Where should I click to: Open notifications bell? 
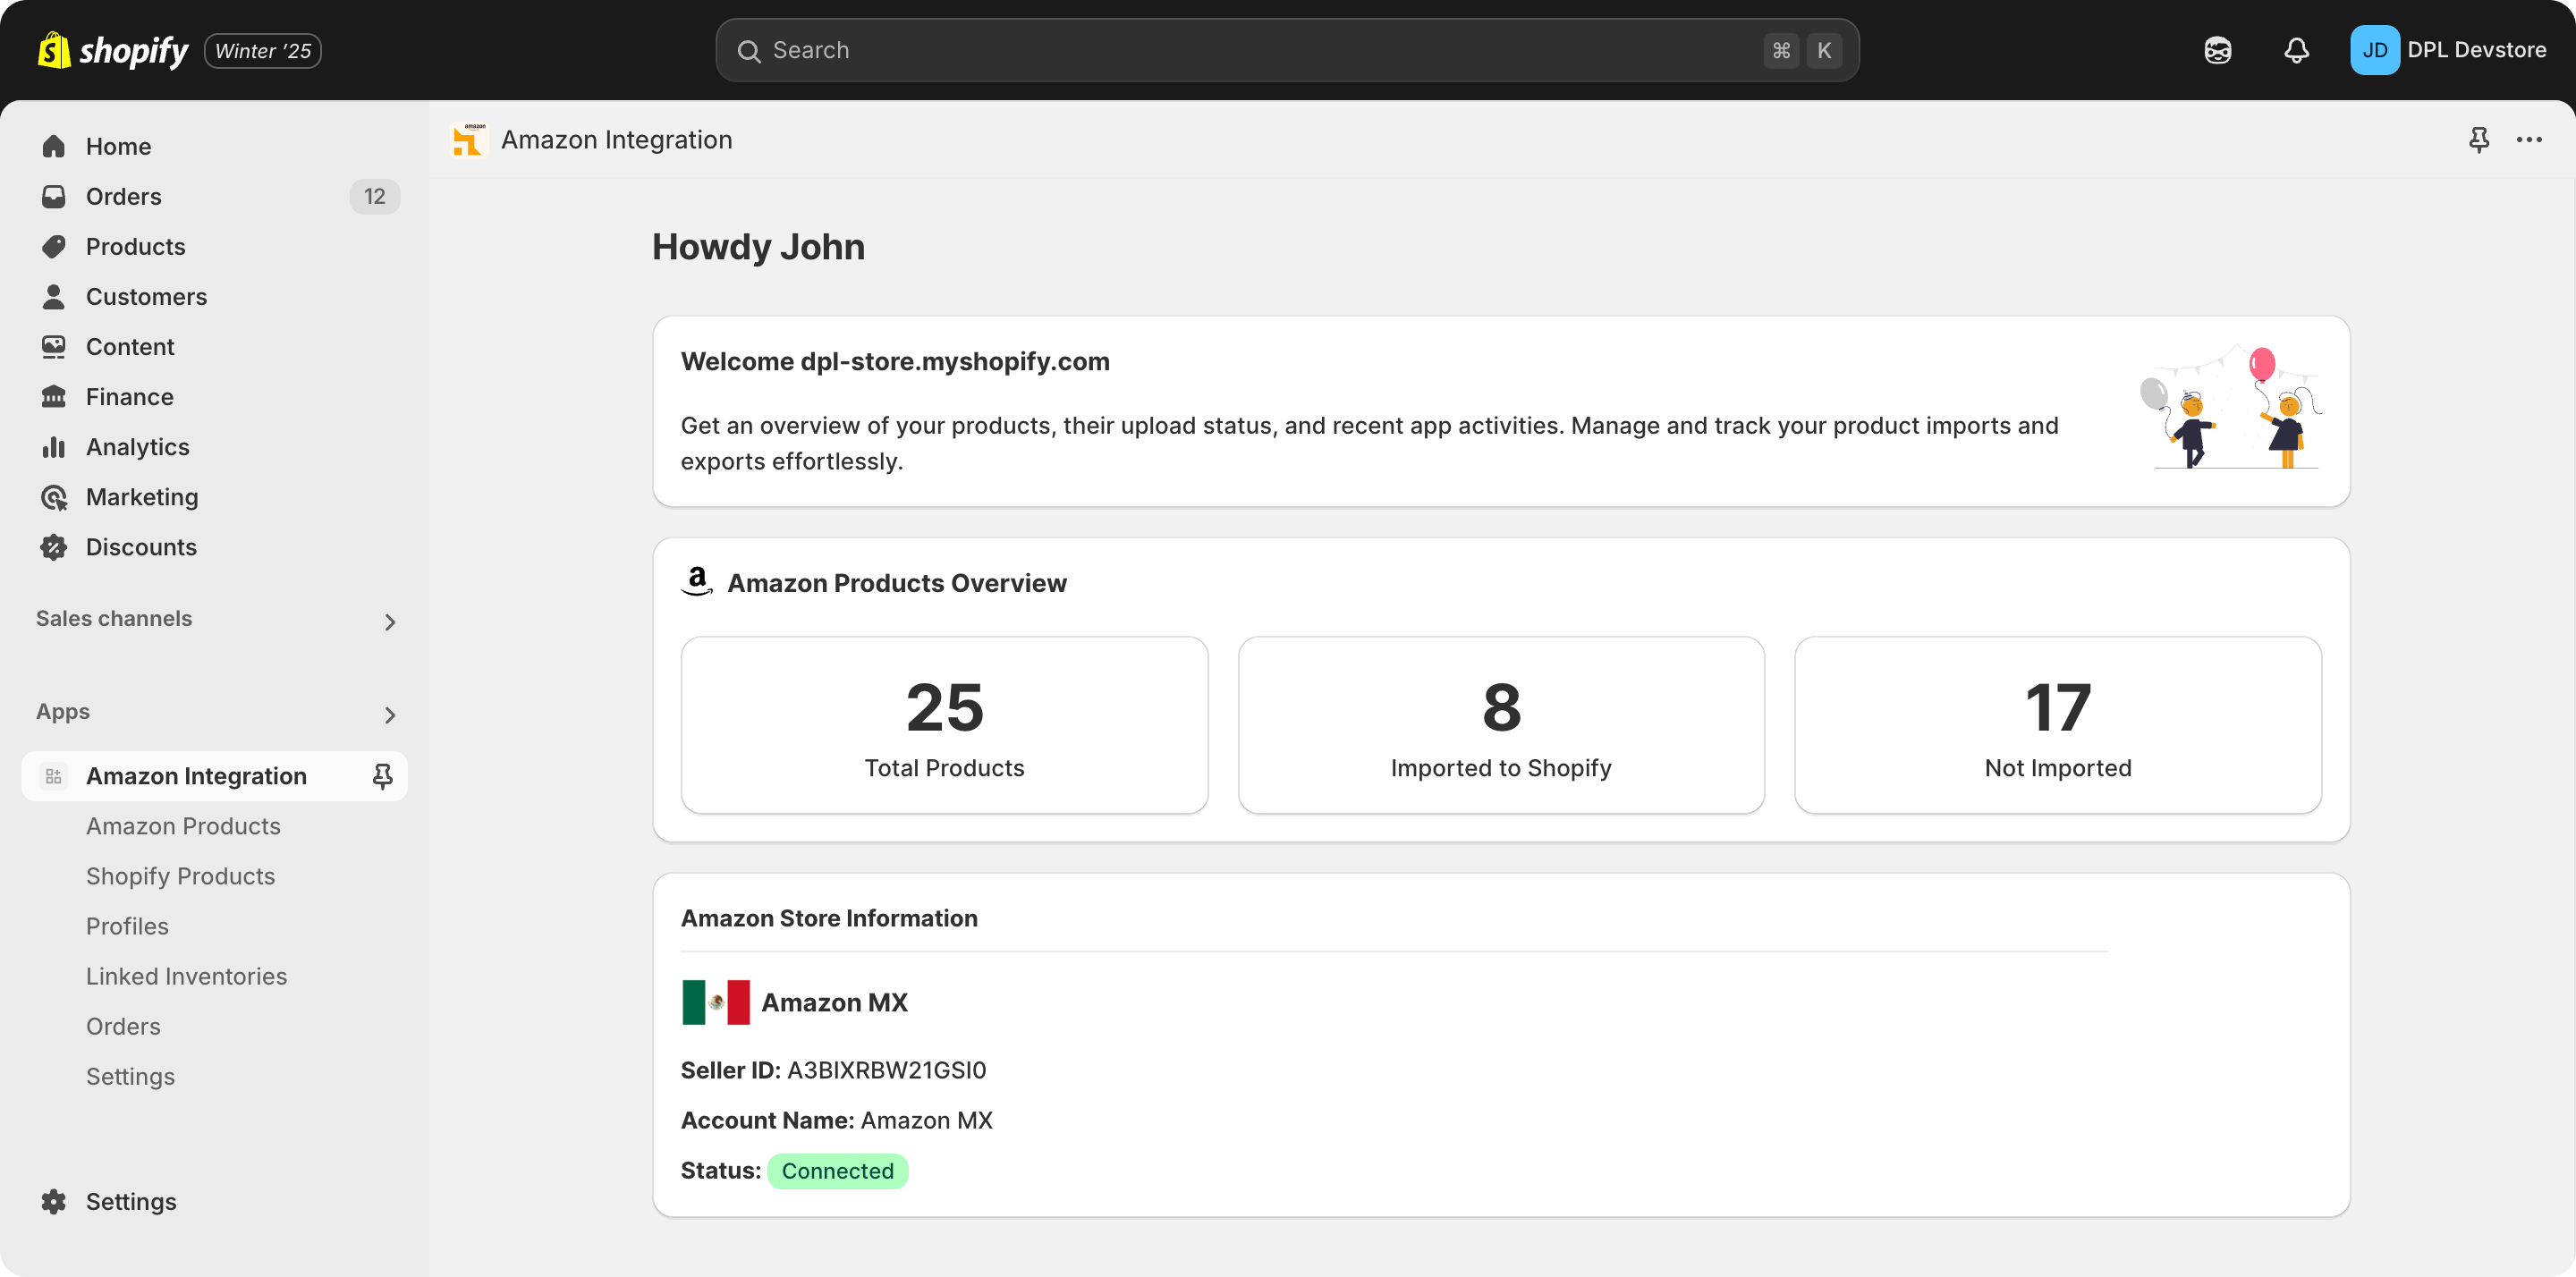[x=2296, y=50]
